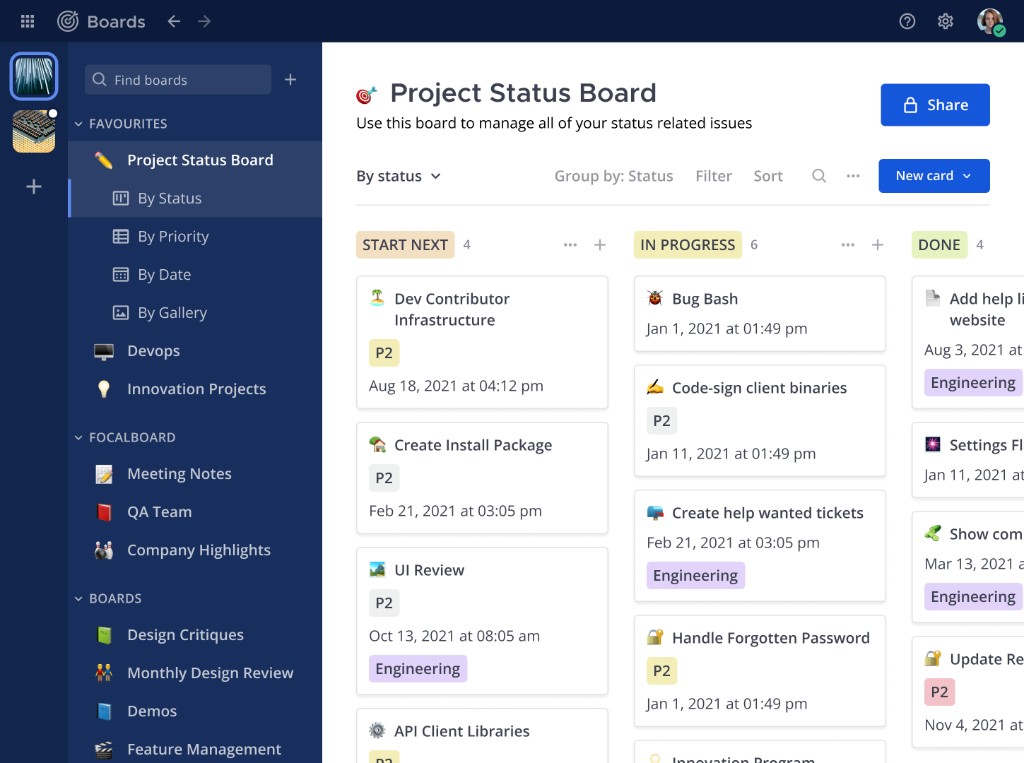Switch to the By Date view
Screen dimensions: 1024x763
(x=195, y=274)
